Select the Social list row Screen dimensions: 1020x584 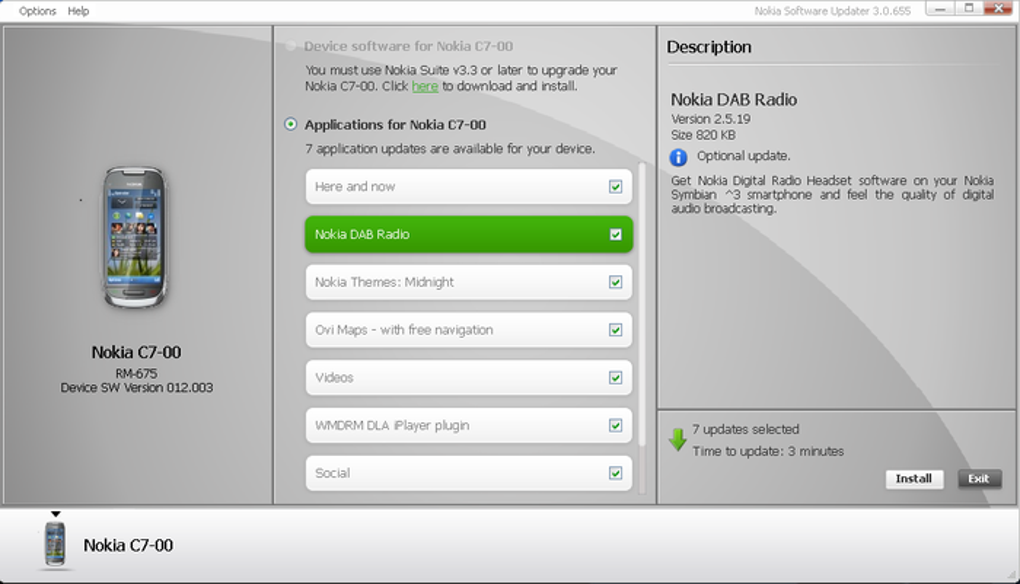click(468, 473)
